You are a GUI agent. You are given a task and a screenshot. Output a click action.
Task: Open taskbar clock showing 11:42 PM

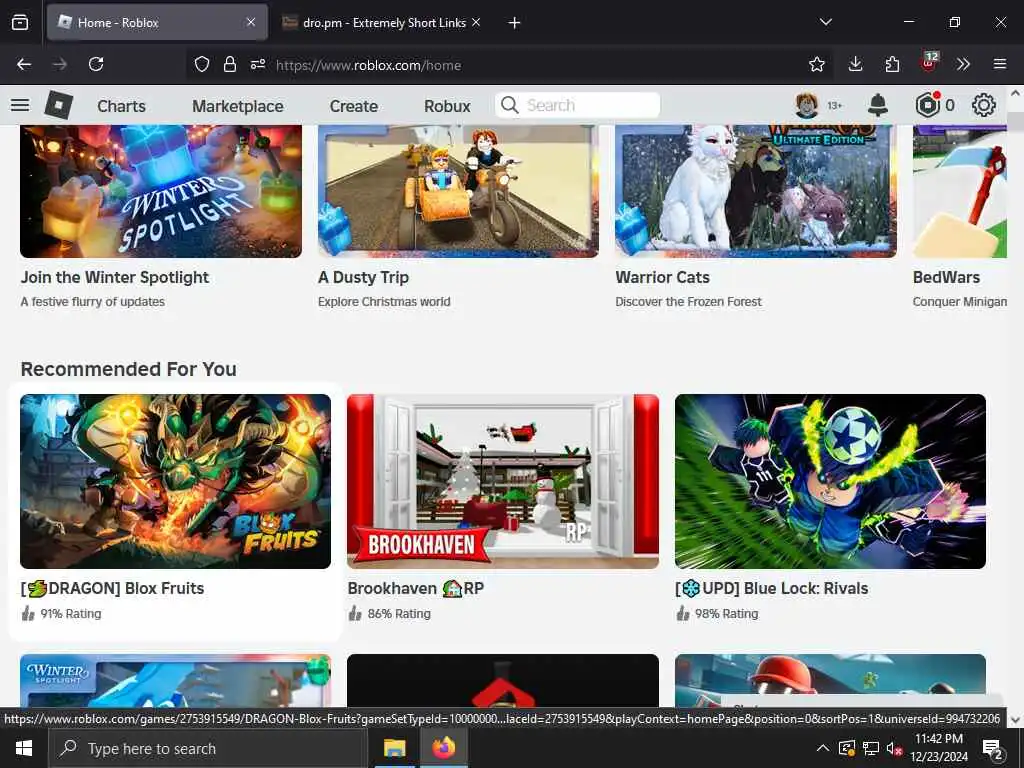pos(938,748)
